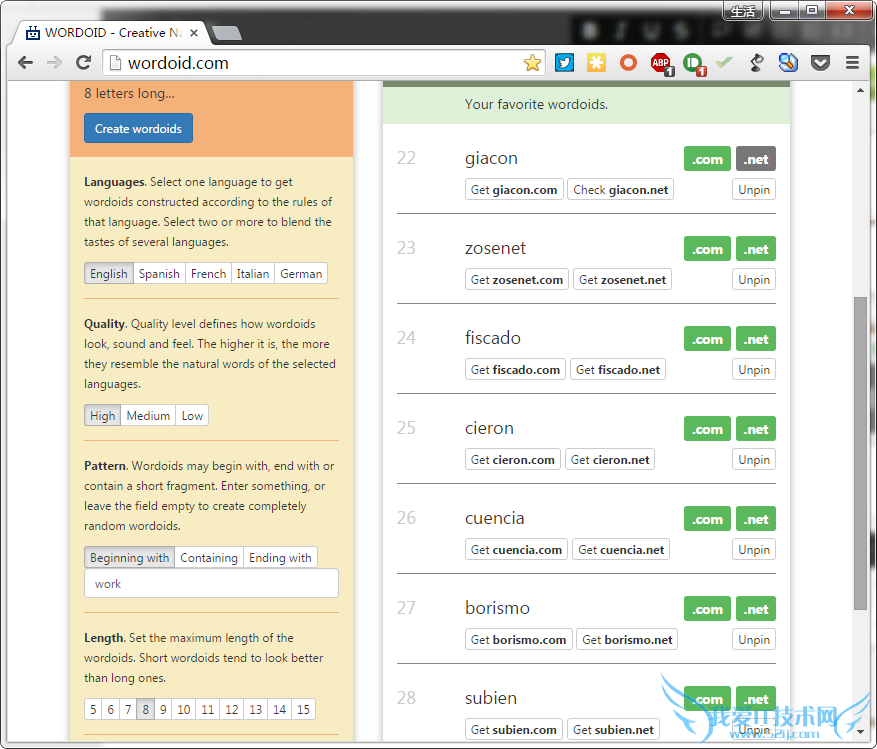Click the .com badge for cieron
Viewport: 877px width, 749px height.
[x=707, y=429]
